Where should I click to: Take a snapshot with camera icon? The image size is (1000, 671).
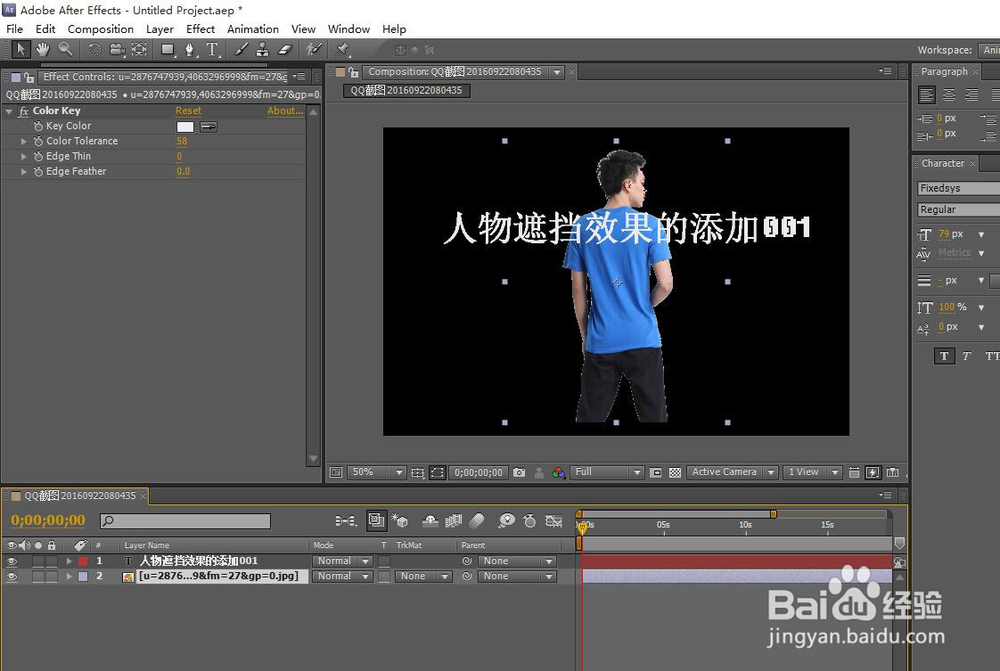[519, 473]
